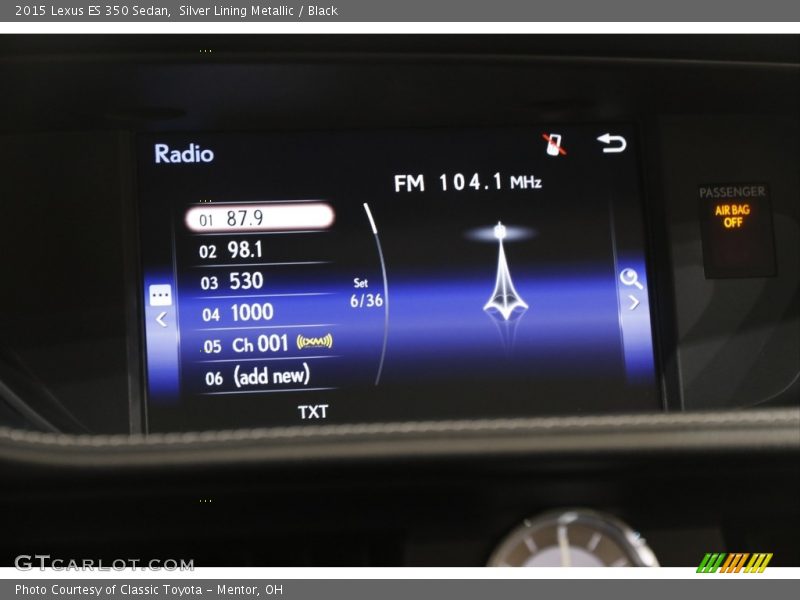Select preset 05 Ch 001

coord(265,344)
